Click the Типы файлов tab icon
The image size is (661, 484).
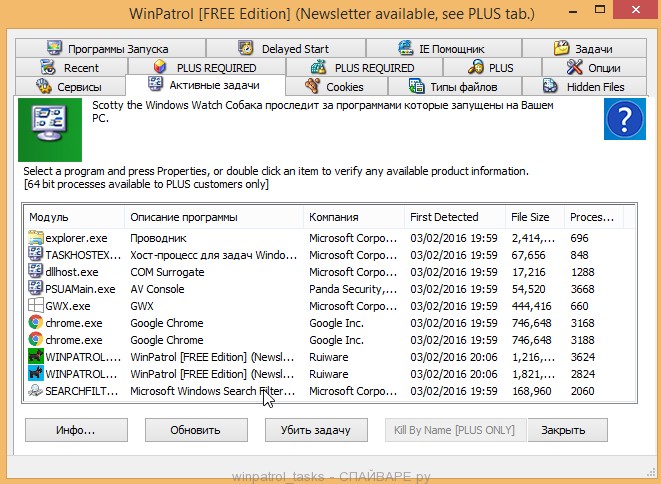[x=416, y=86]
